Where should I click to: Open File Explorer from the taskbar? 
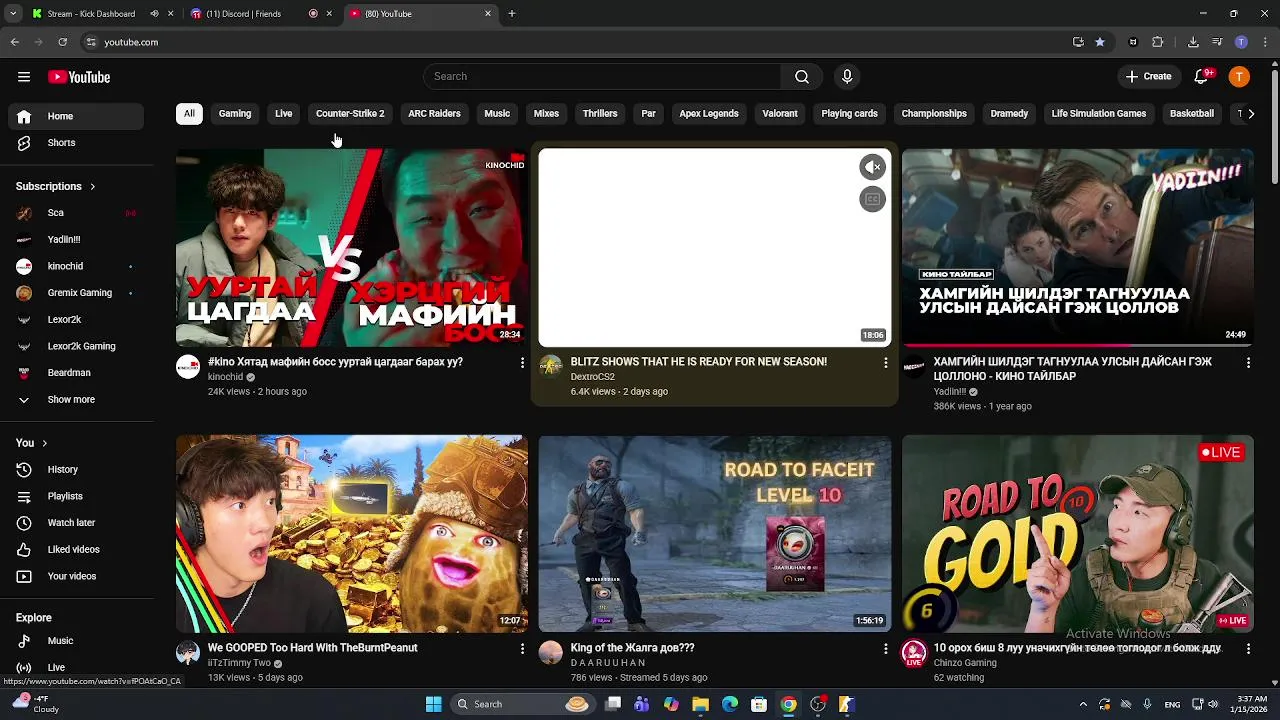(700, 704)
